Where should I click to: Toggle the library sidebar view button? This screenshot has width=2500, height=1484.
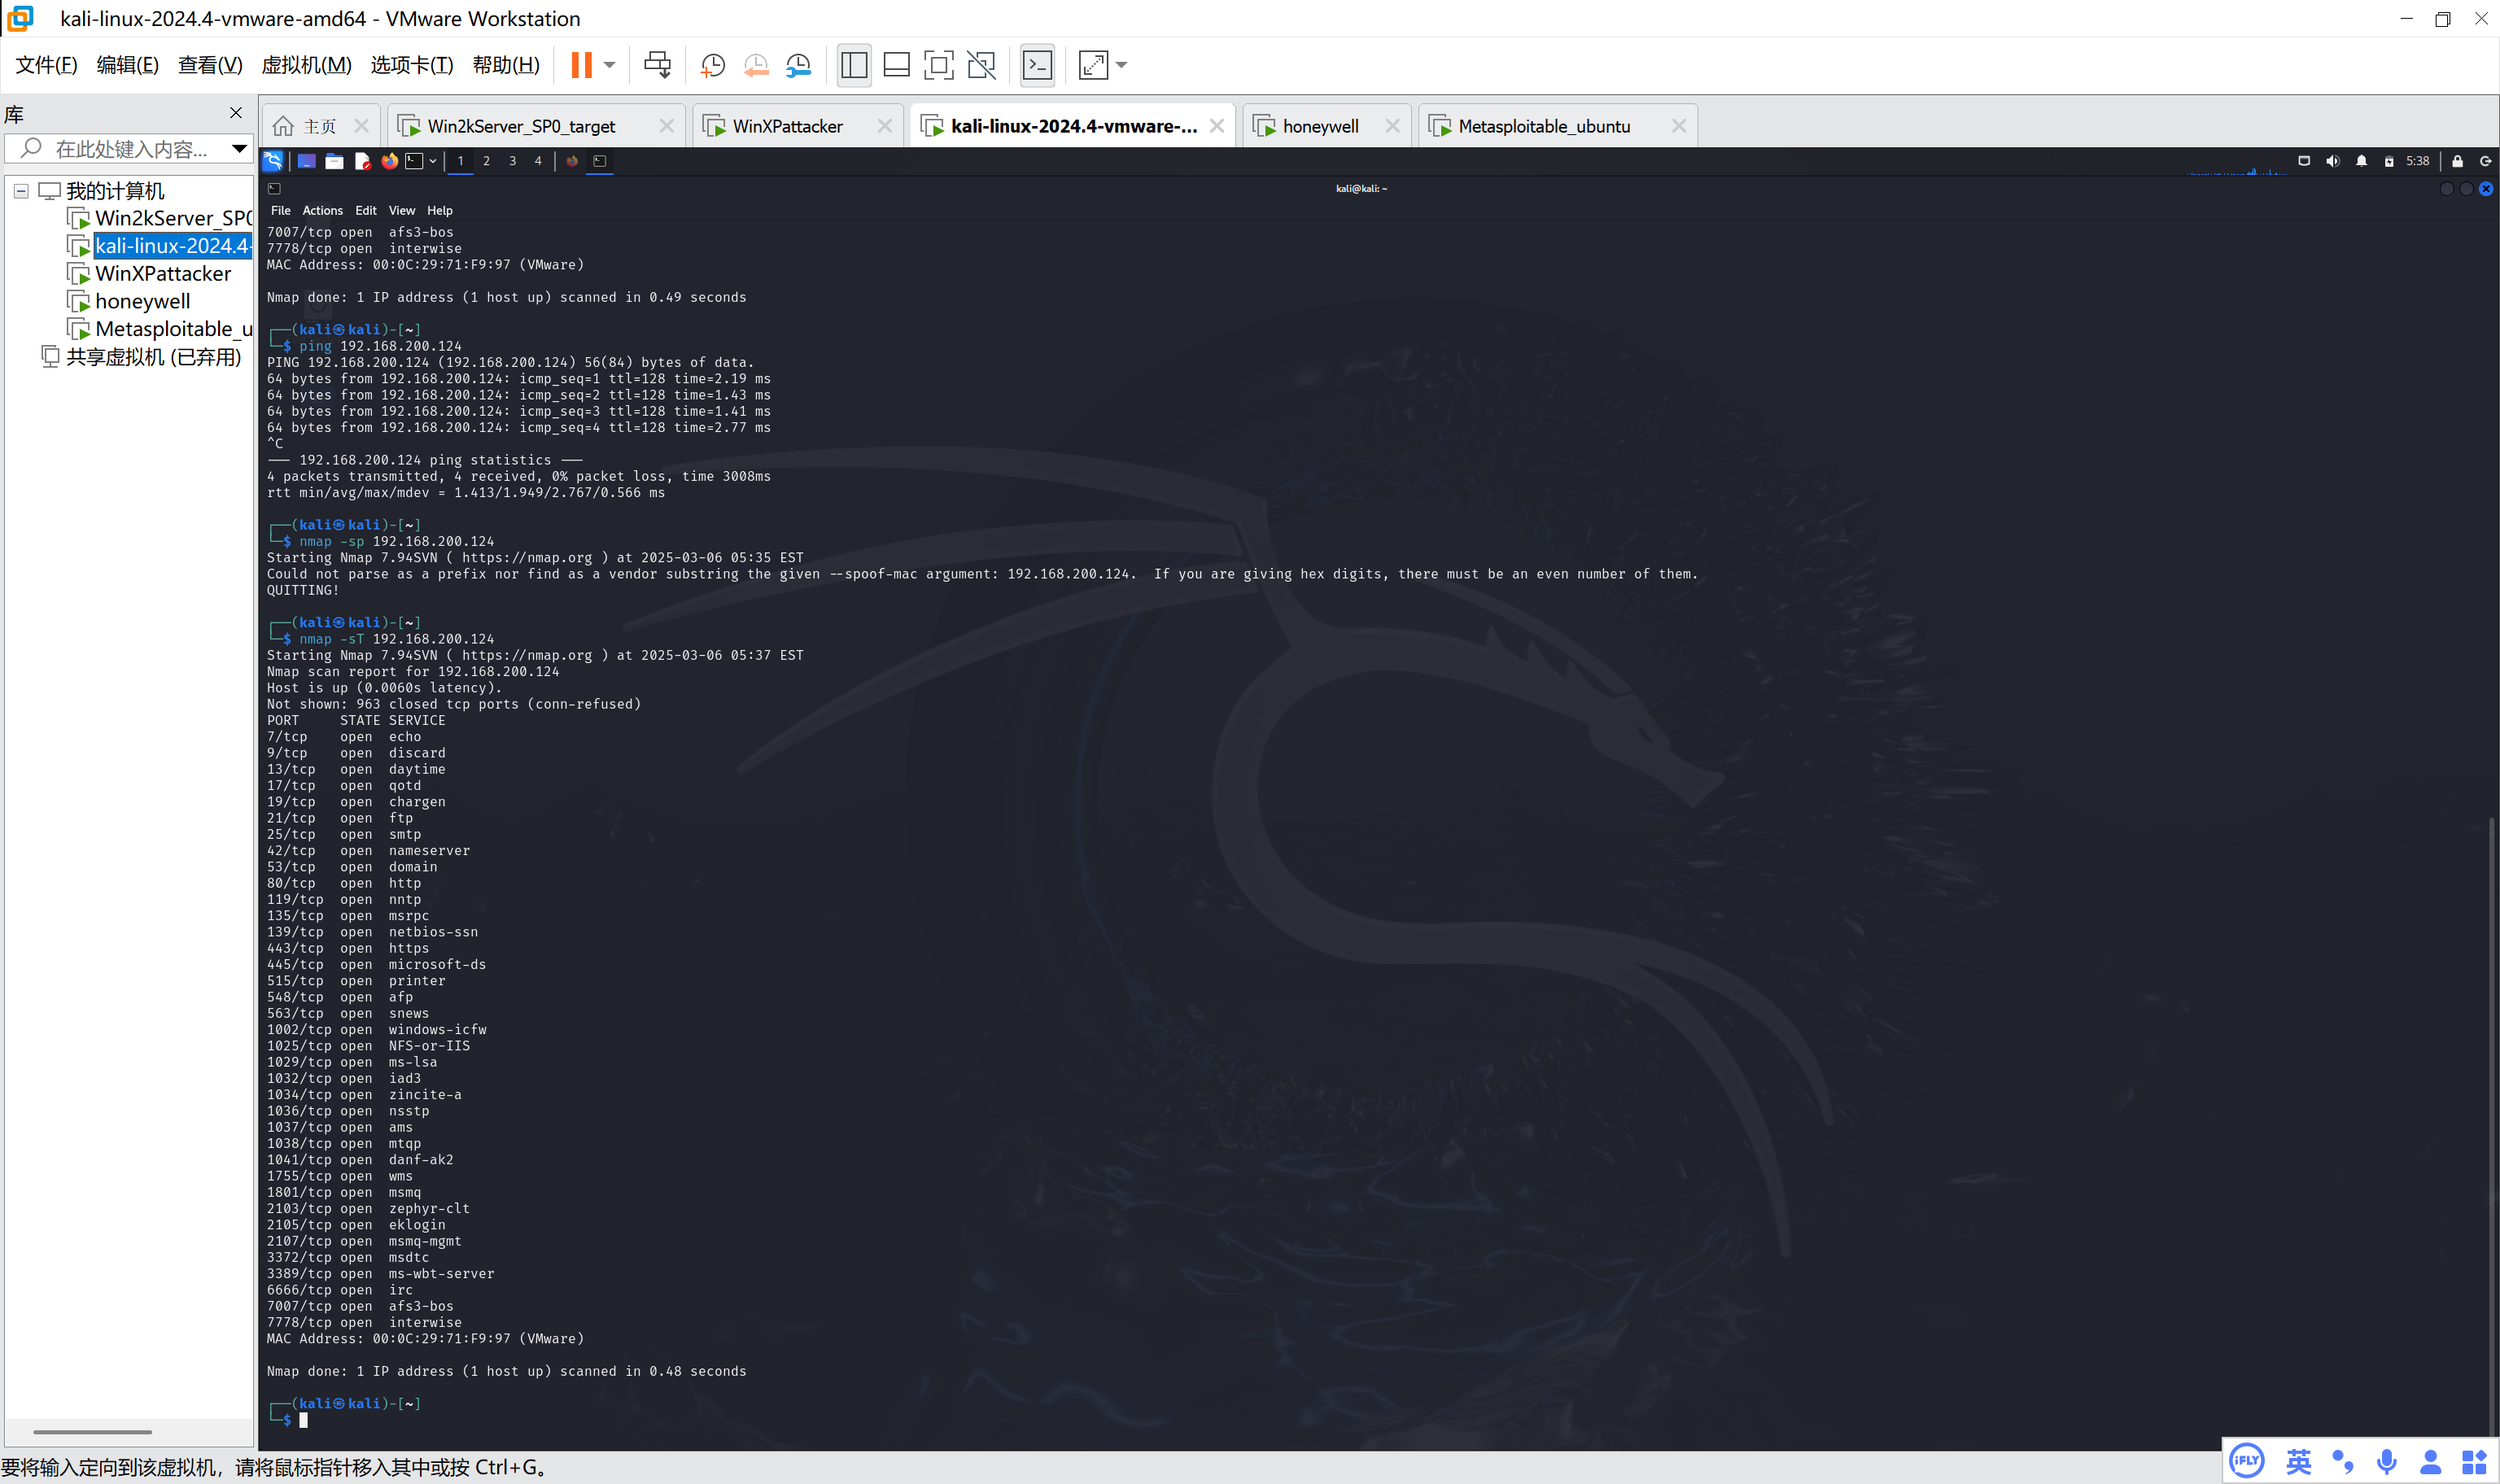(x=854, y=66)
